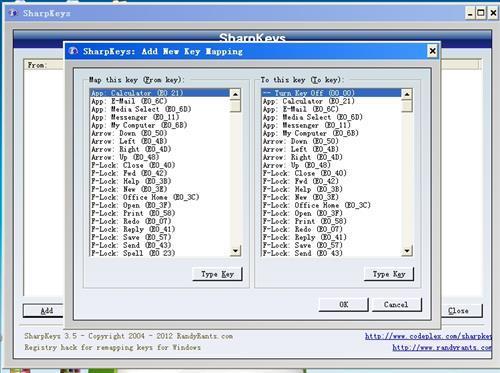
Task: Select F-Lock: Office Home in To list
Action: 332,205
